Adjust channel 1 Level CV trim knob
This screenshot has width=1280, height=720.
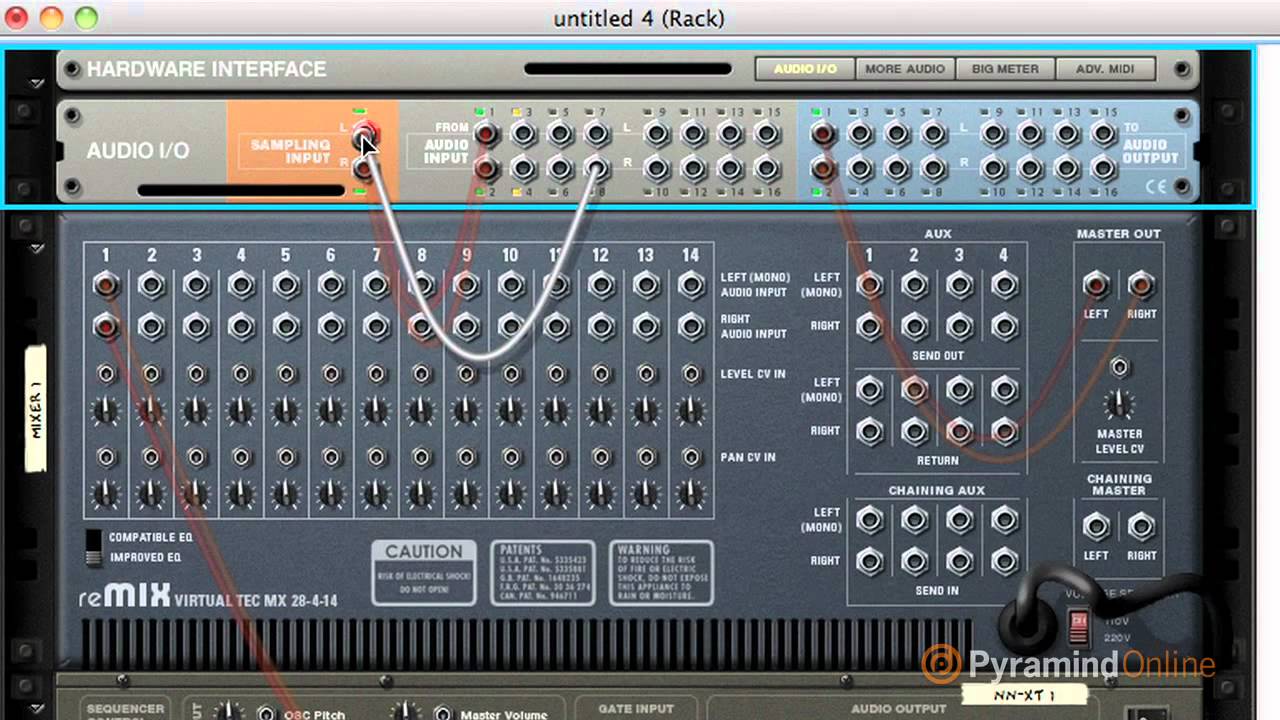point(106,411)
